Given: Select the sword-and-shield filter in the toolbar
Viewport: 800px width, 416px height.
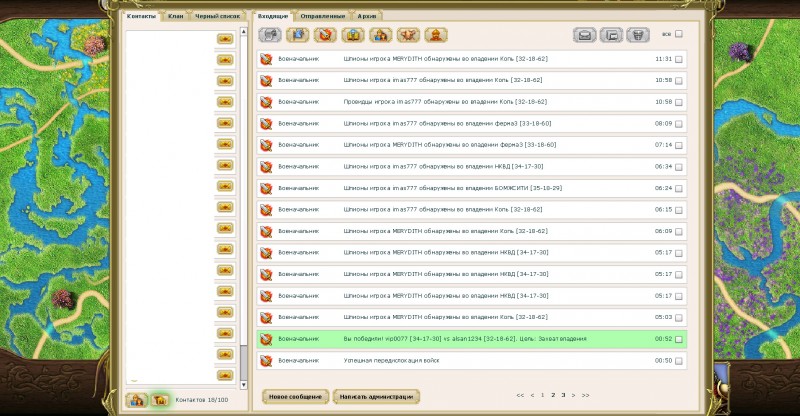Looking at the screenshot, I should (325, 35).
